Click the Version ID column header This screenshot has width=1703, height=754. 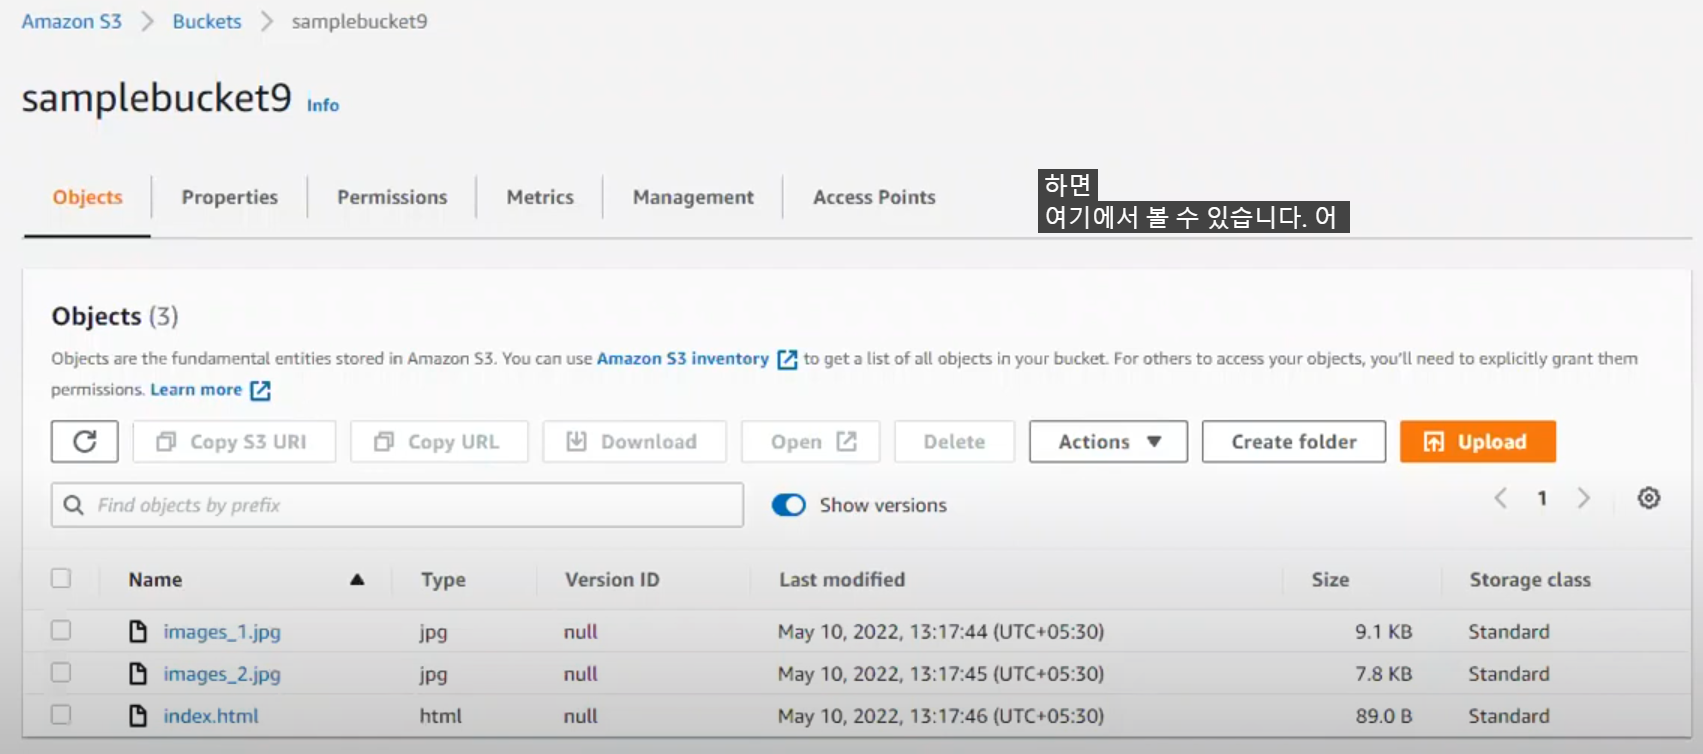tap(612, 579)
